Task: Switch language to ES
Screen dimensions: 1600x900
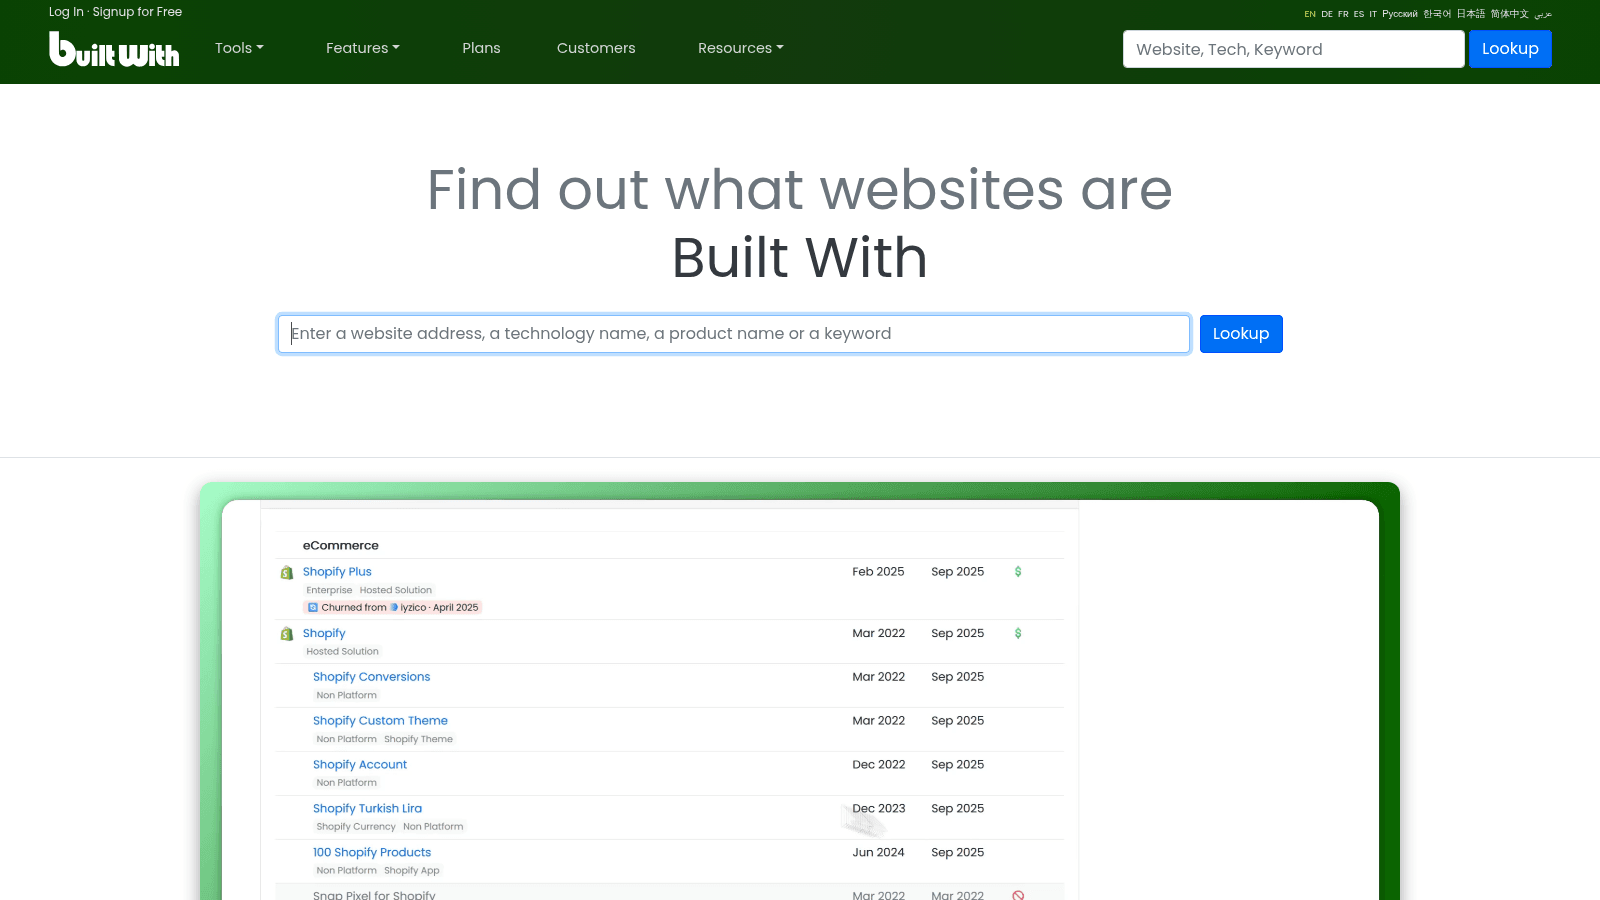Action: click(x=1359, y=14)
